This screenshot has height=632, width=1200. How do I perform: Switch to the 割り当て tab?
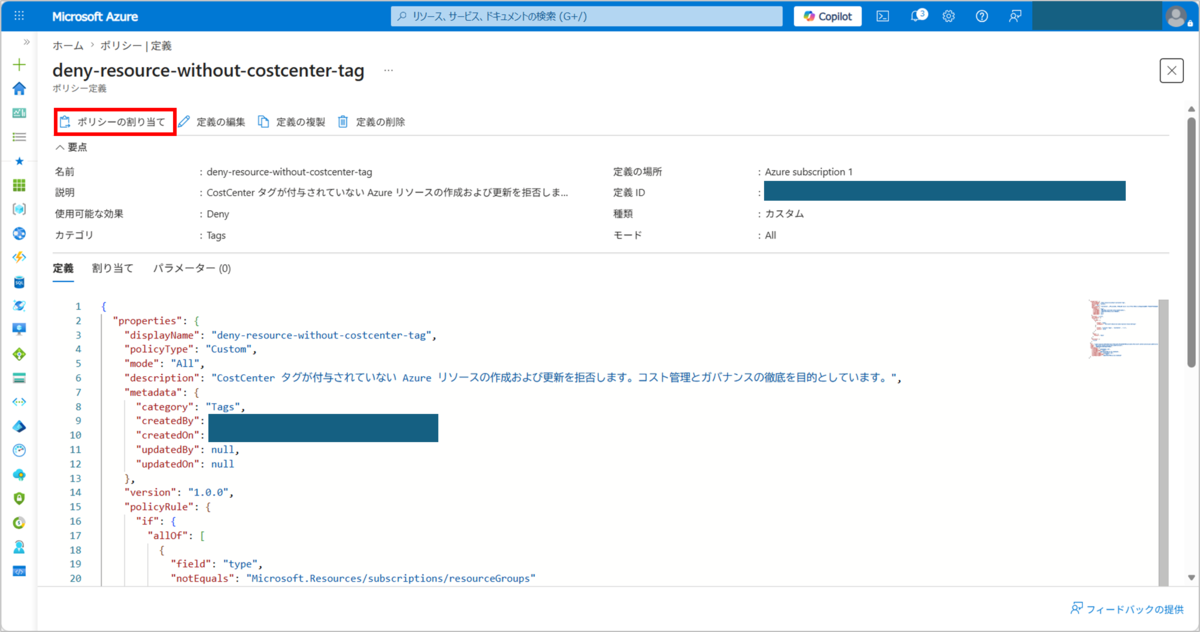point(113,268)
